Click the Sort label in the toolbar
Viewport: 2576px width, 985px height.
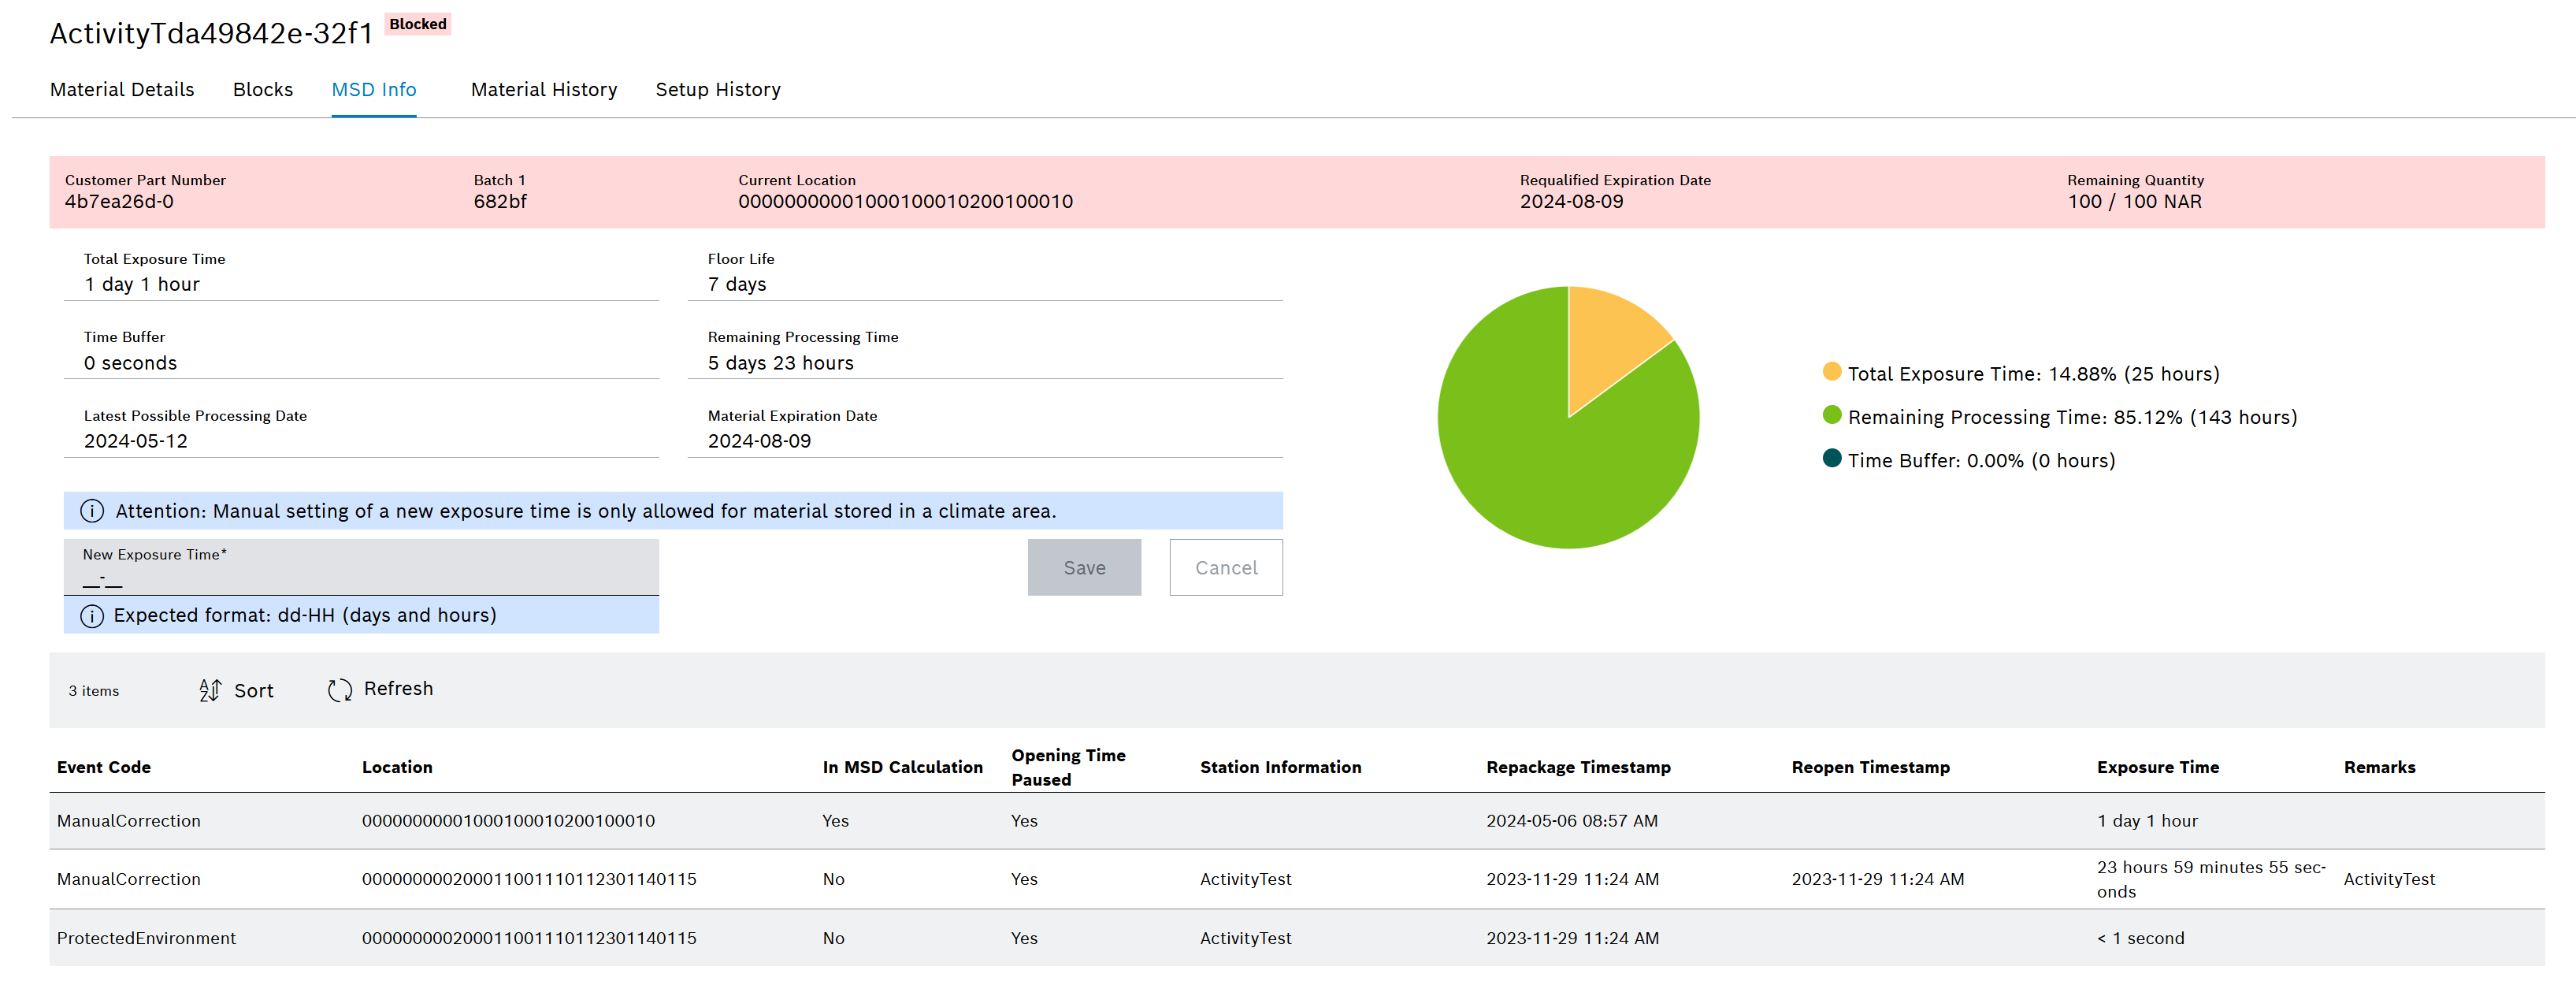[x=254, y=691]
